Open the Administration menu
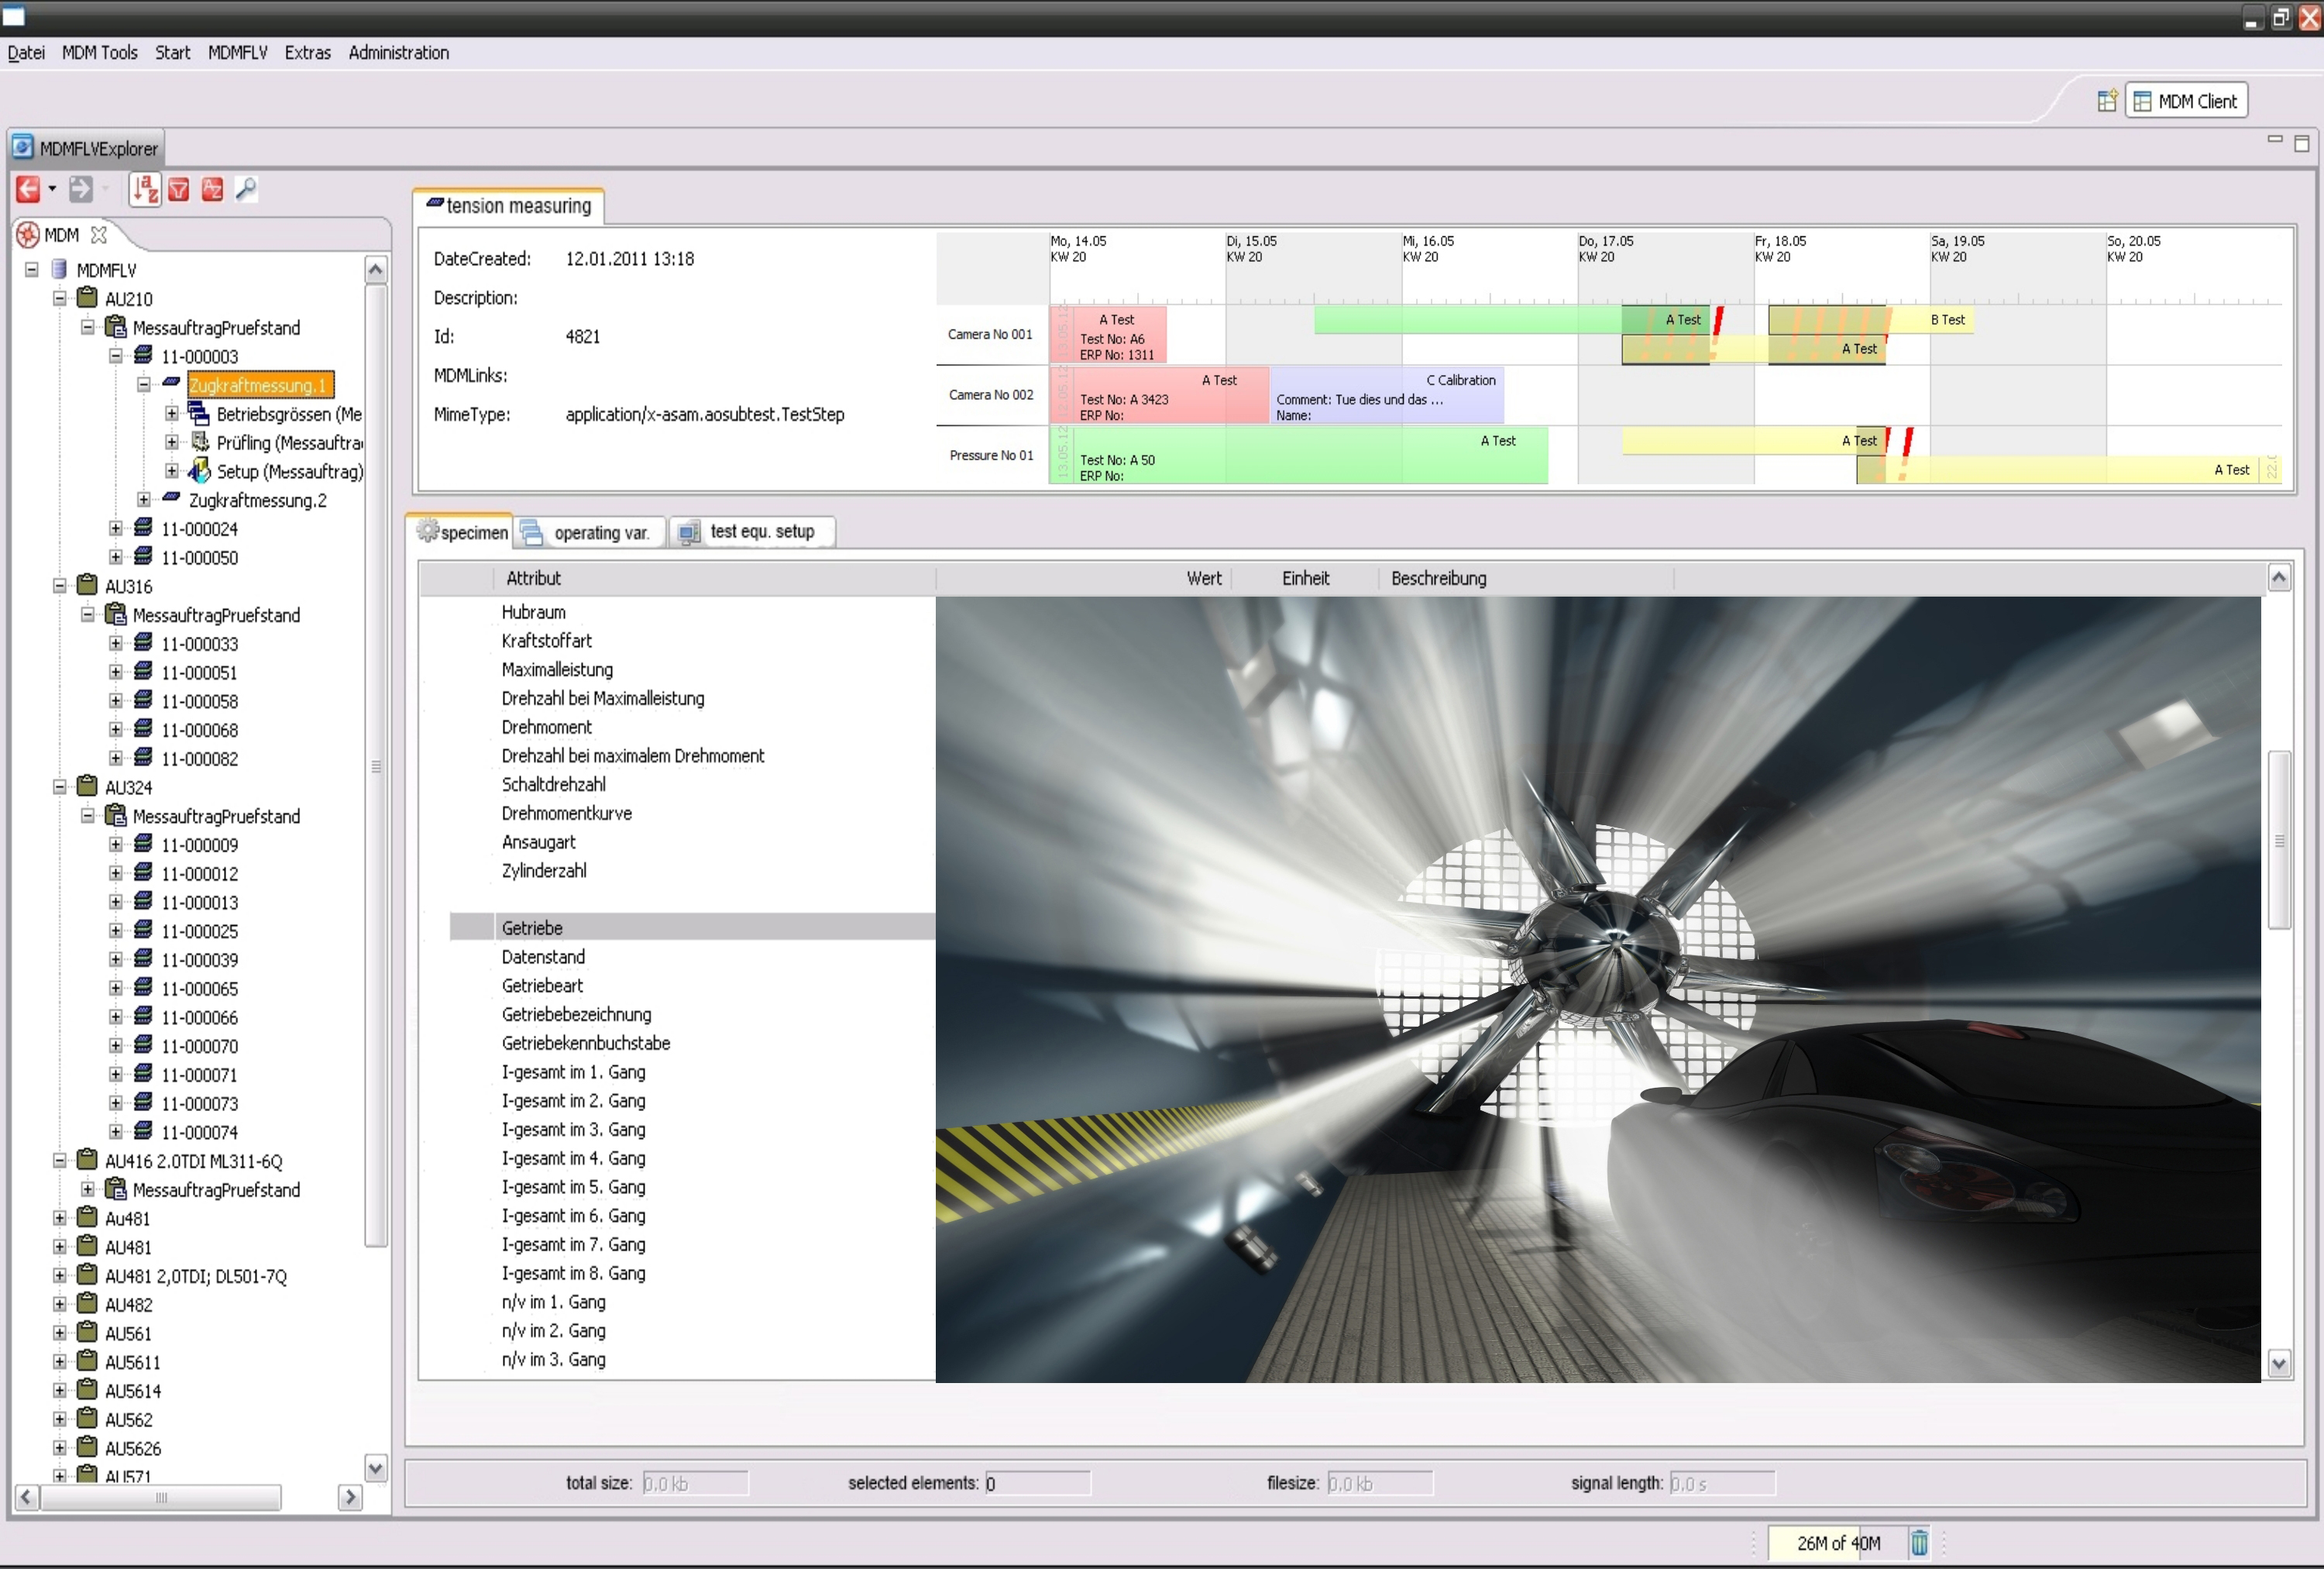Viewport: 2324px width, 1569px height. [x=399, y=53]
